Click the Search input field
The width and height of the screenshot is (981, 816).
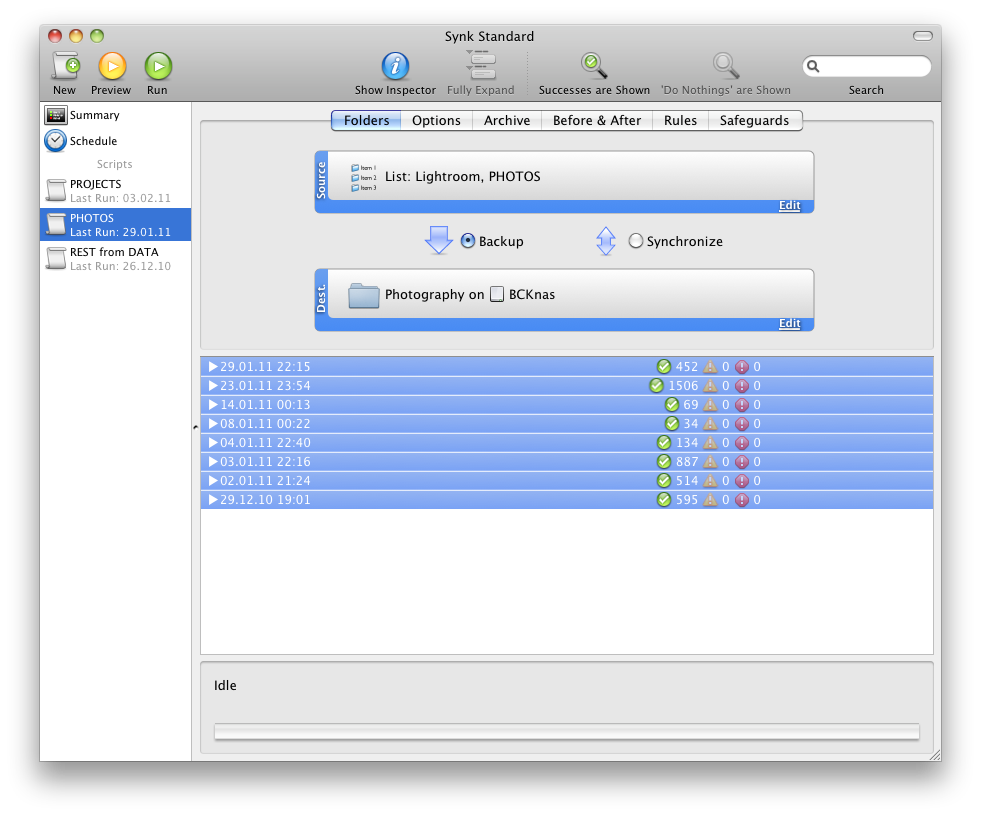click(x=867, y=66)
